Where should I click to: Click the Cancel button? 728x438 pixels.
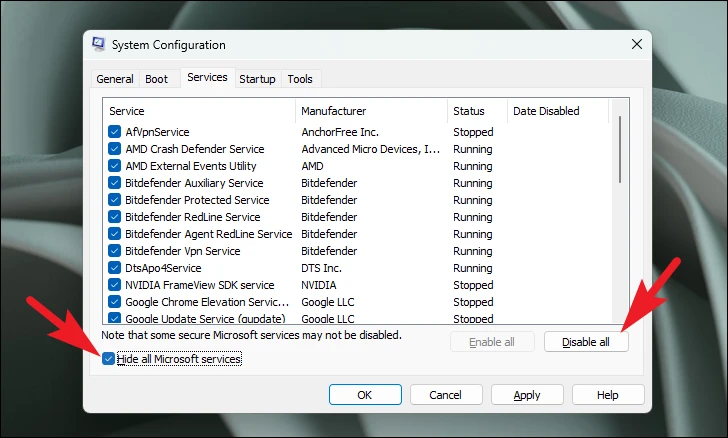pyautogui.click(x=446, y=395)
